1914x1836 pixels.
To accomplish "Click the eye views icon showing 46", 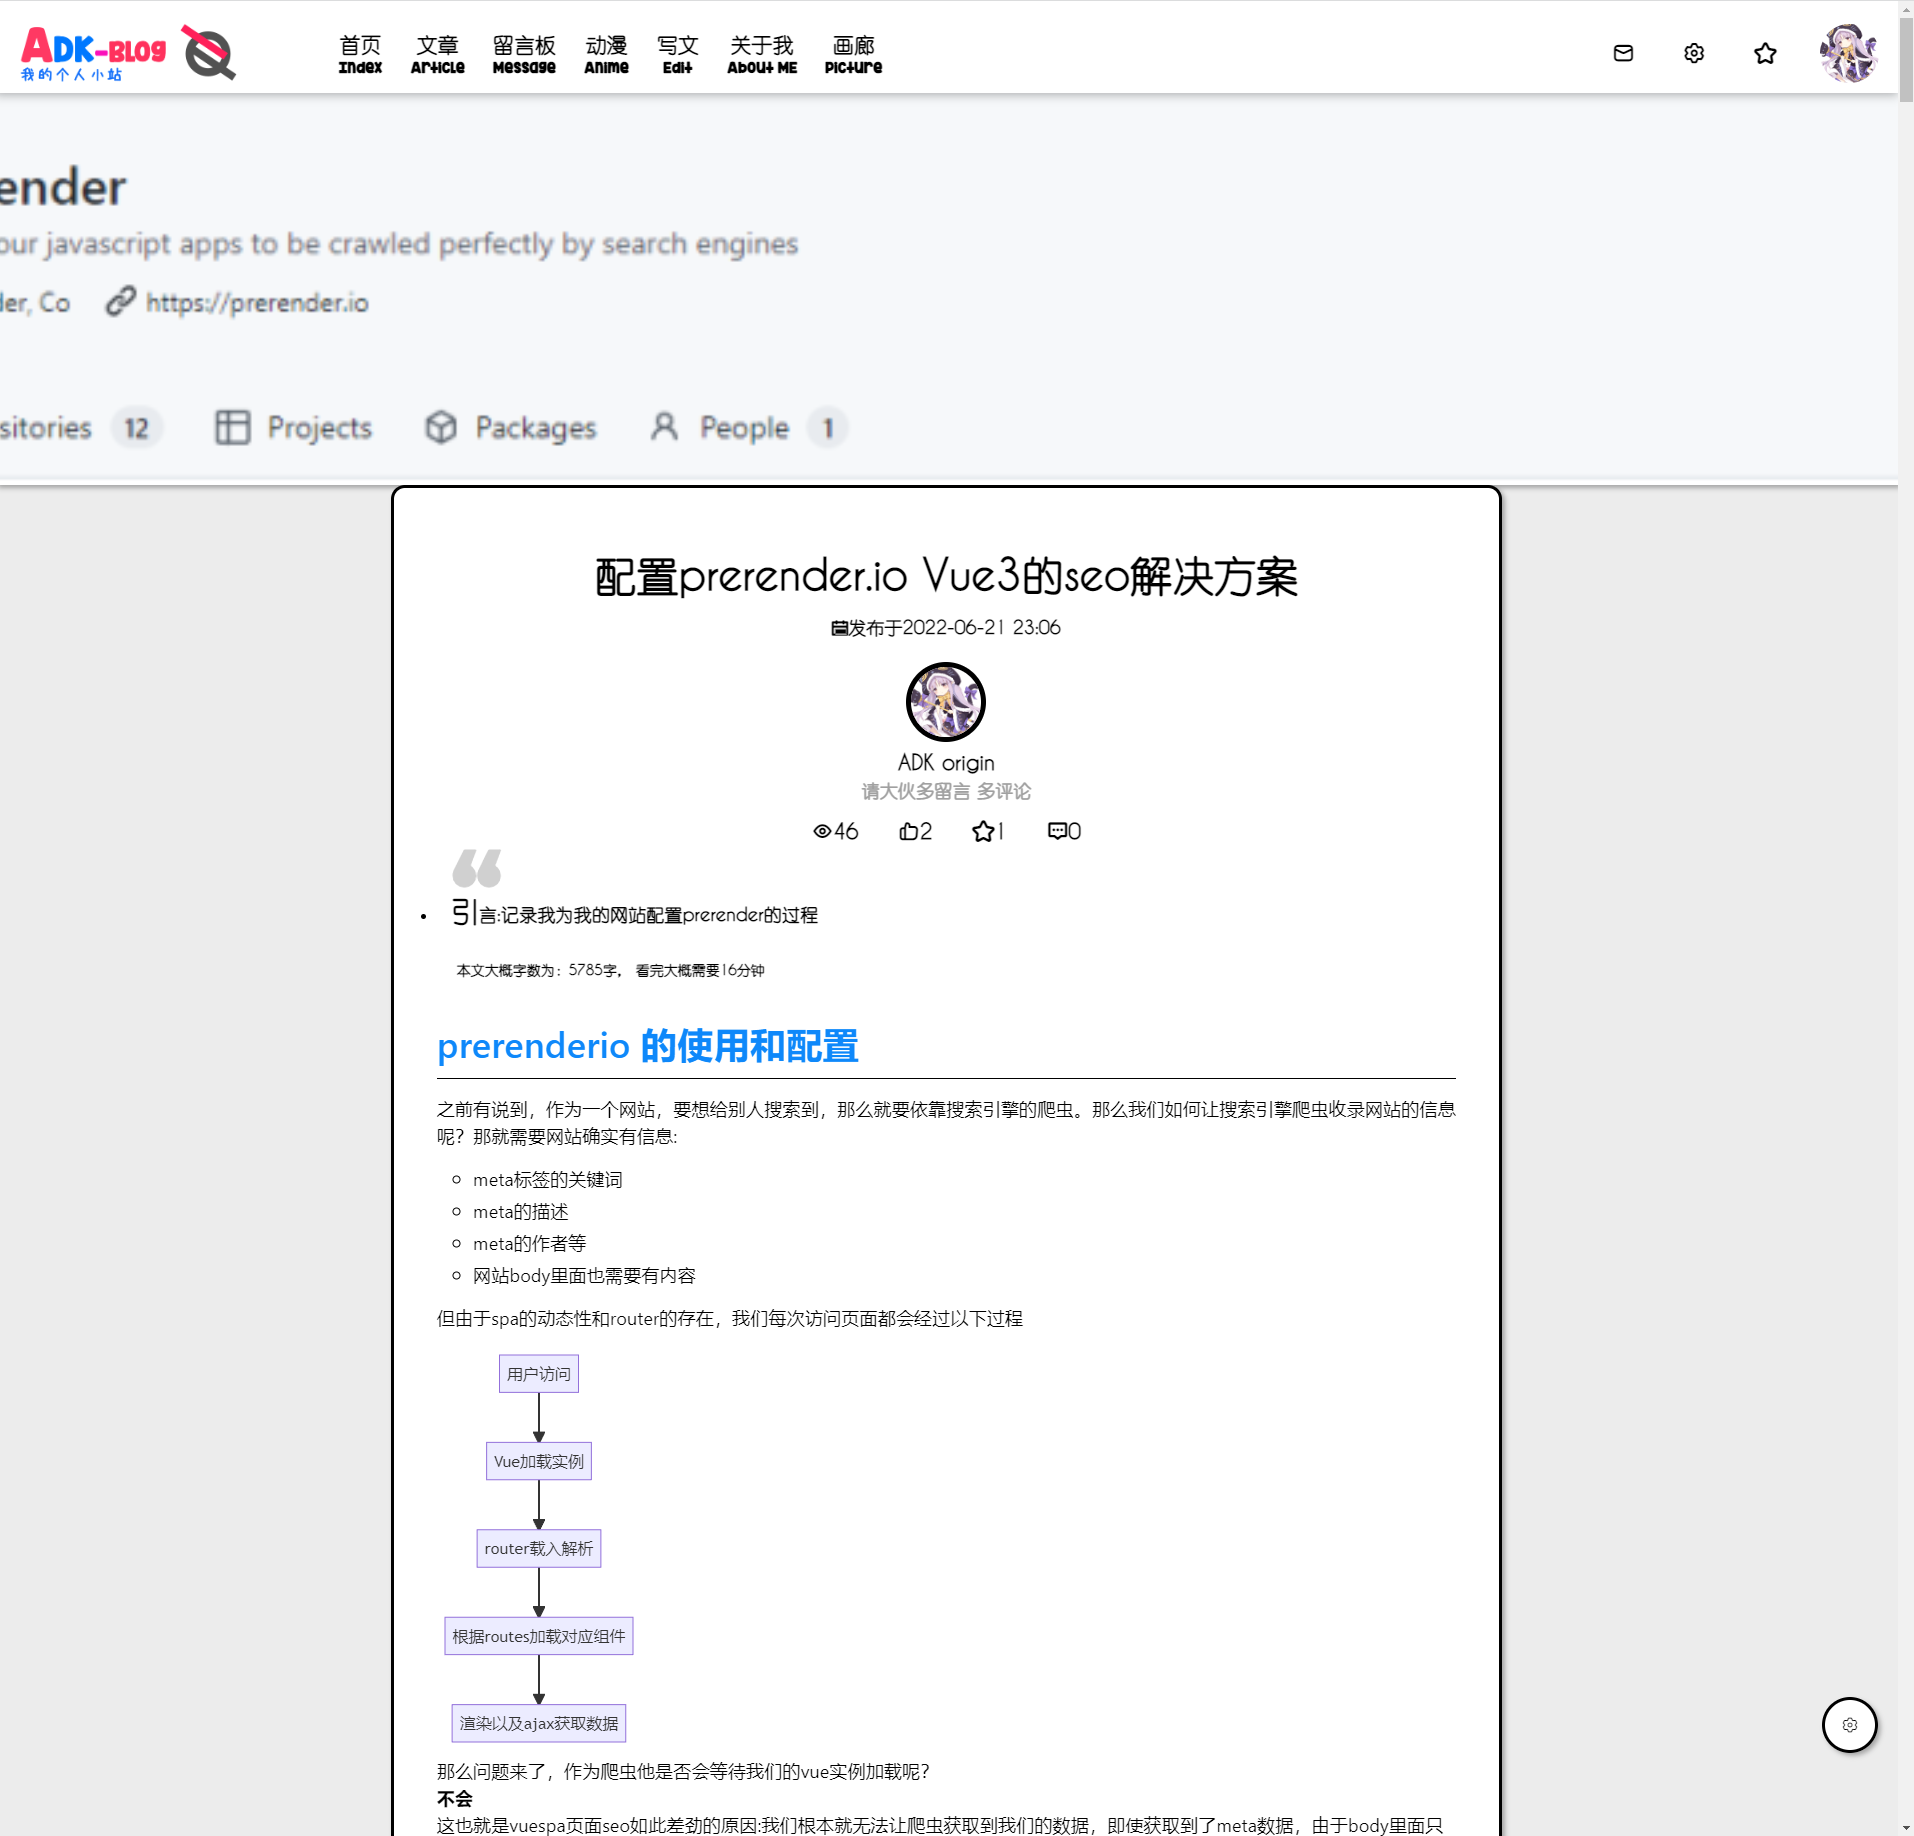I will pos(822,831).
